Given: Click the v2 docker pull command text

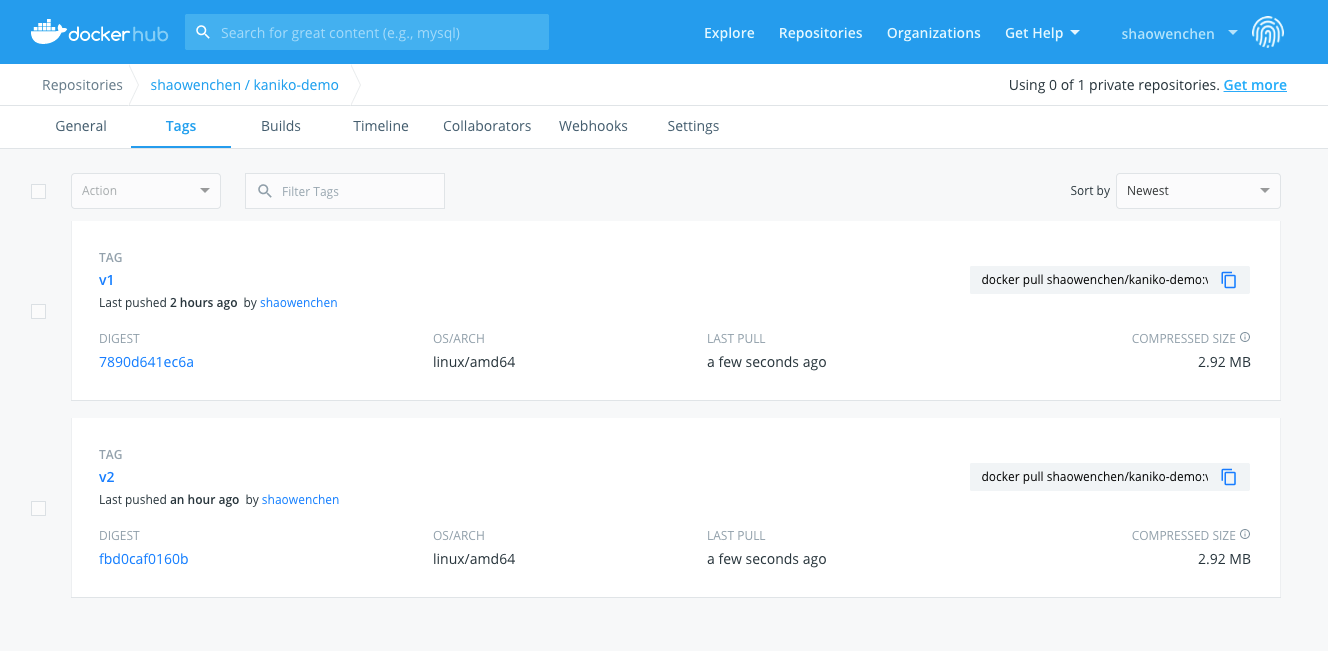Looking at the screenshot, I should point(1095,477).
